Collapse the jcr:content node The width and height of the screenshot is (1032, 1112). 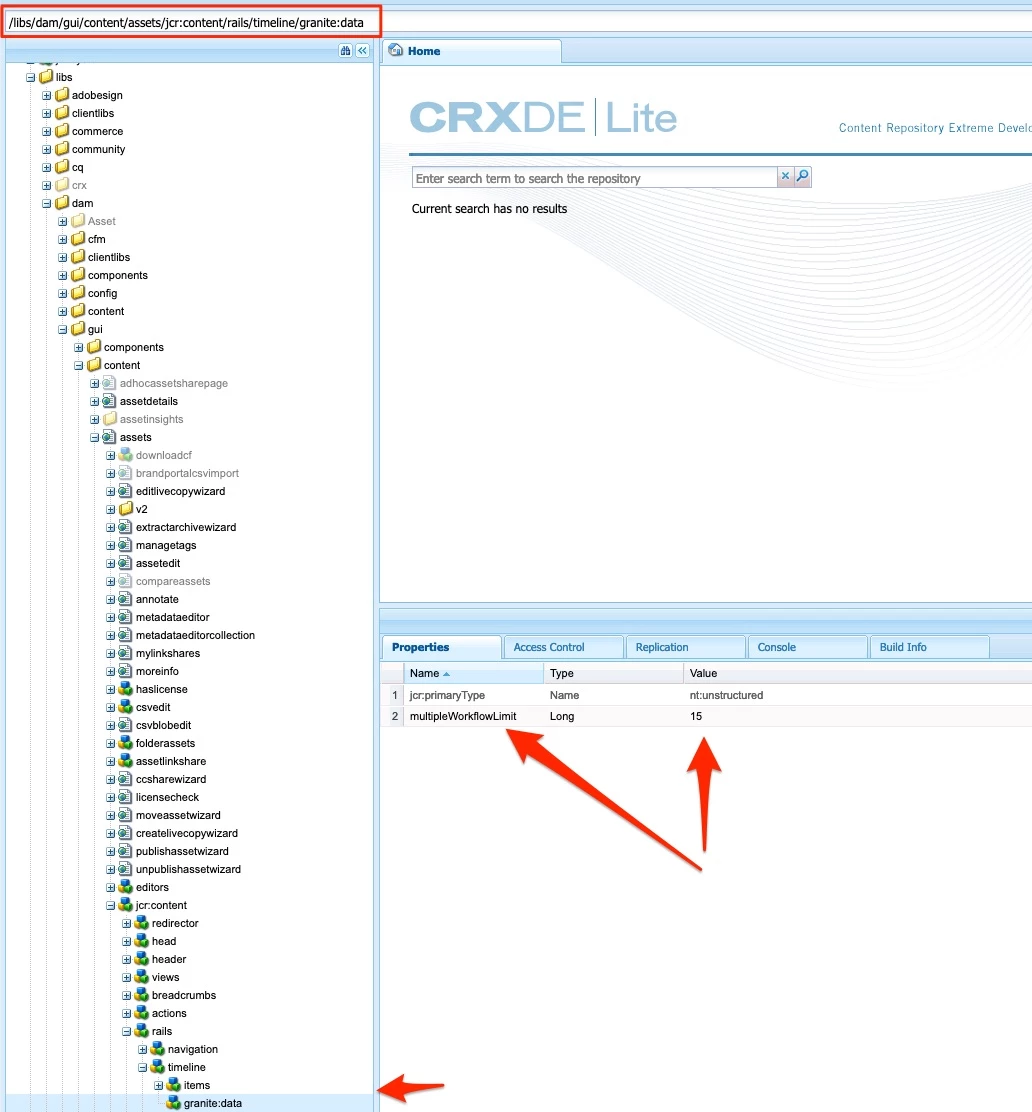point(111,906)
